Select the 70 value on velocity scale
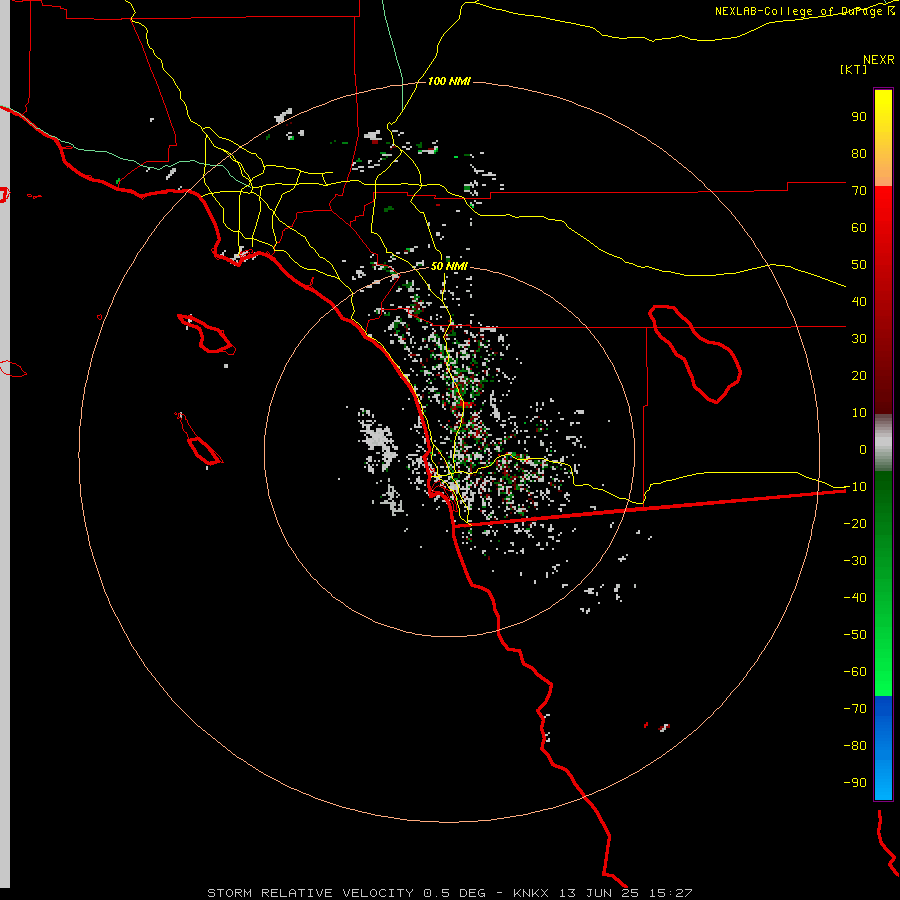The image size is (900, 900). tap(859, 191)
